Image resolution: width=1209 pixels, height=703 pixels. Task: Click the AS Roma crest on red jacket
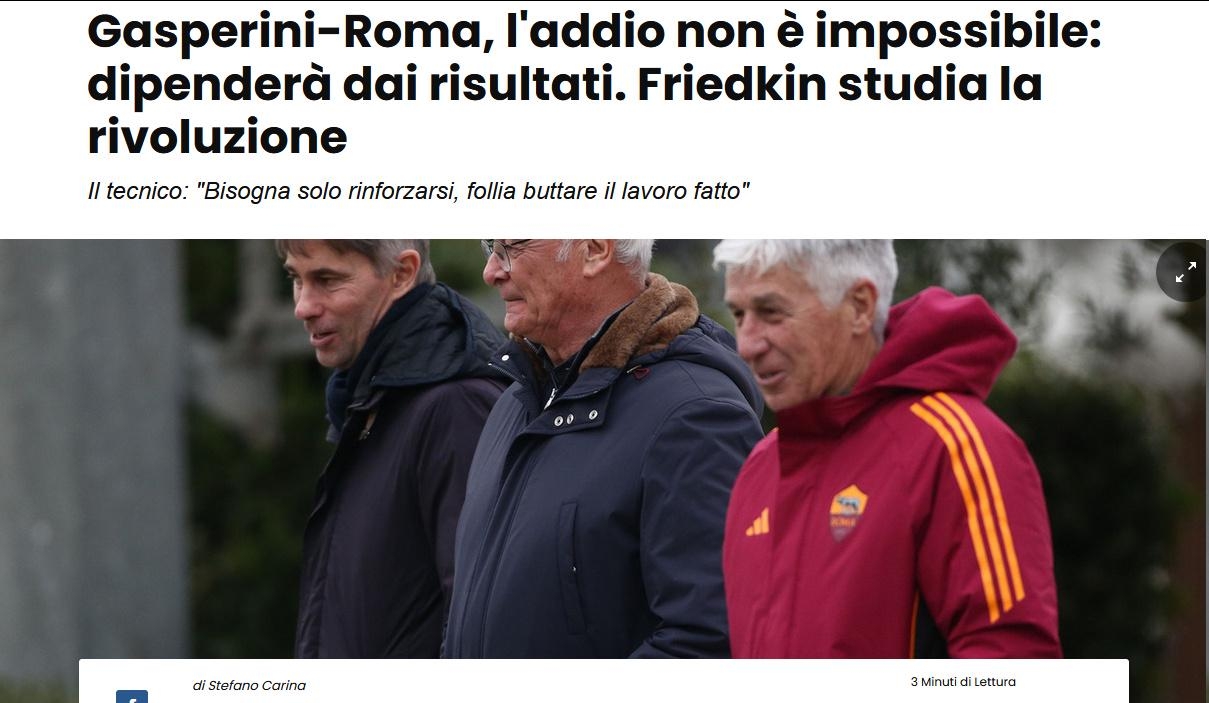coord(848,512)
